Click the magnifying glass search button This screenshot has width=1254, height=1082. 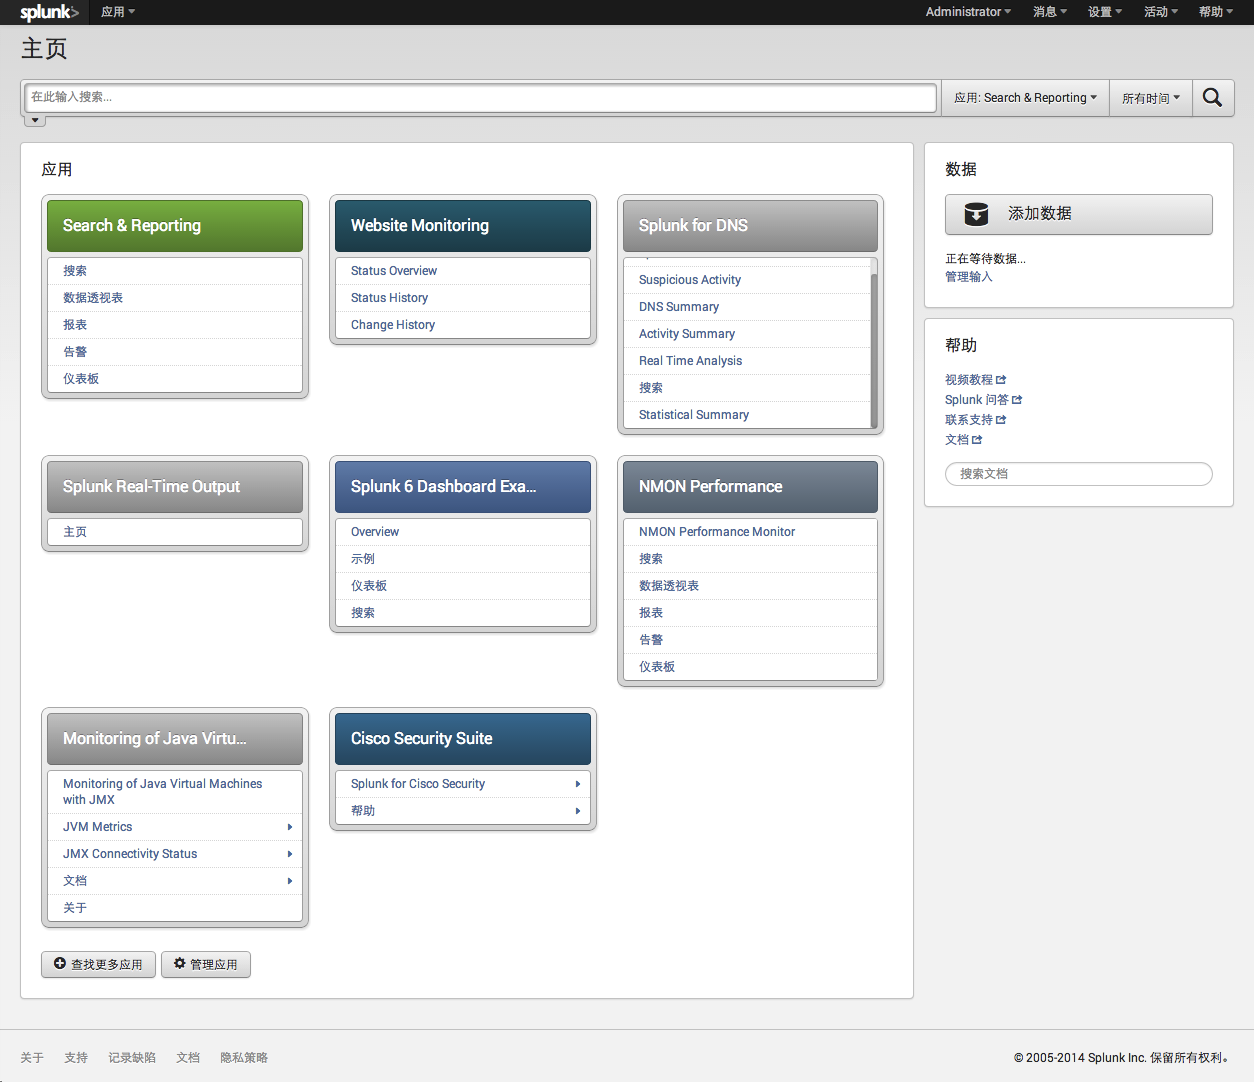pyautogui.click(x=1212, y=98)
